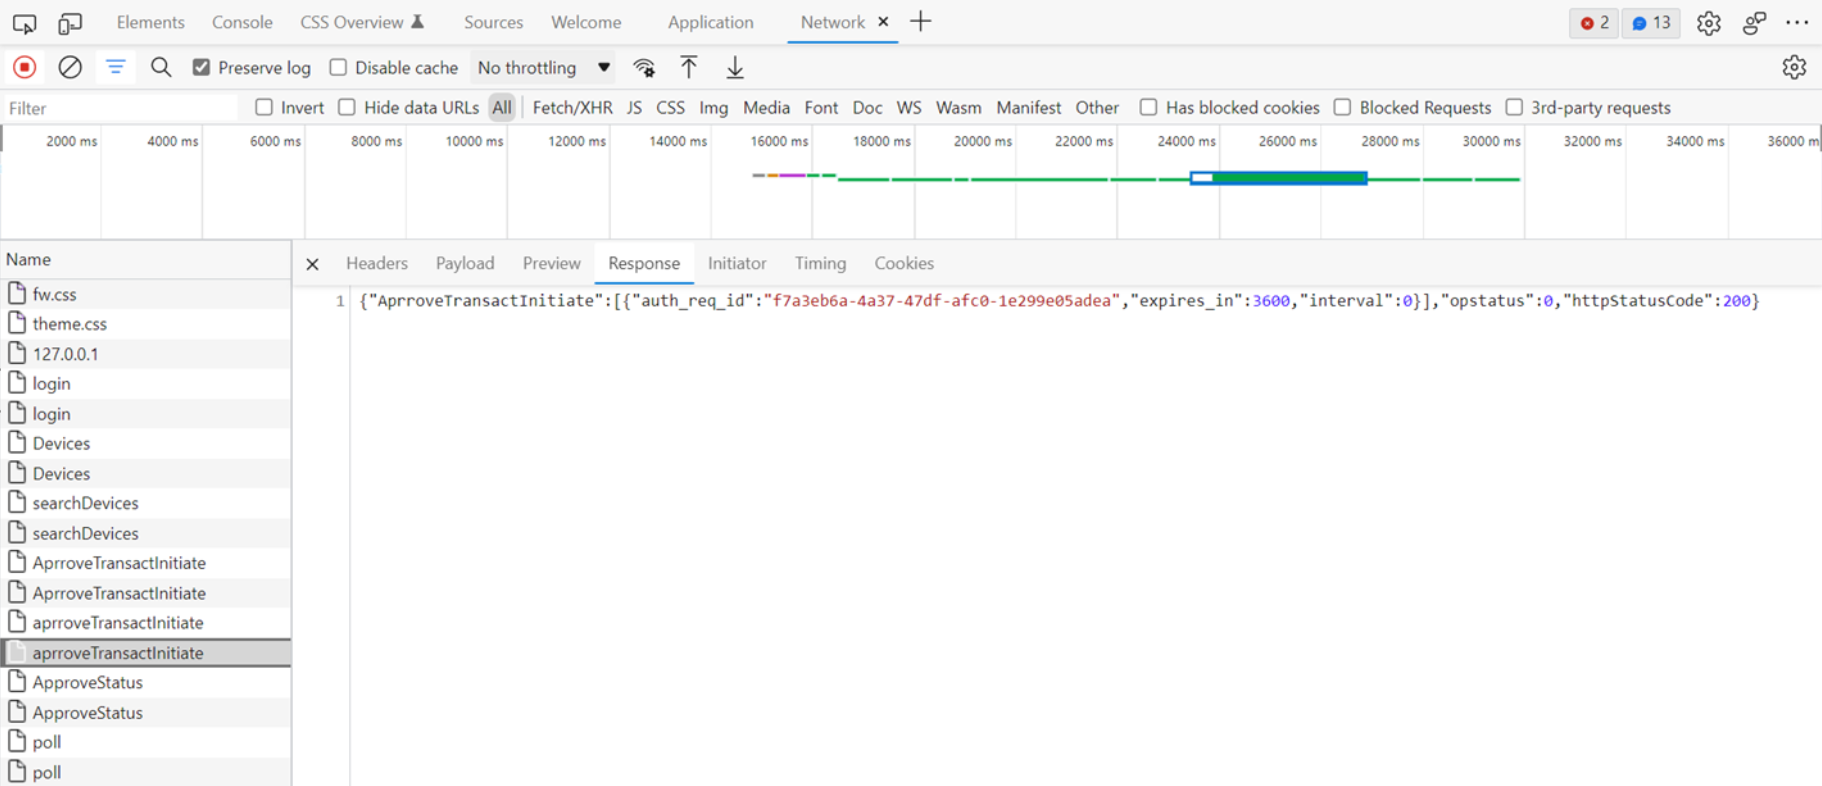Open the Payload sub-tab
Screen dimensions: 1822x786
(x=465, y=263)
